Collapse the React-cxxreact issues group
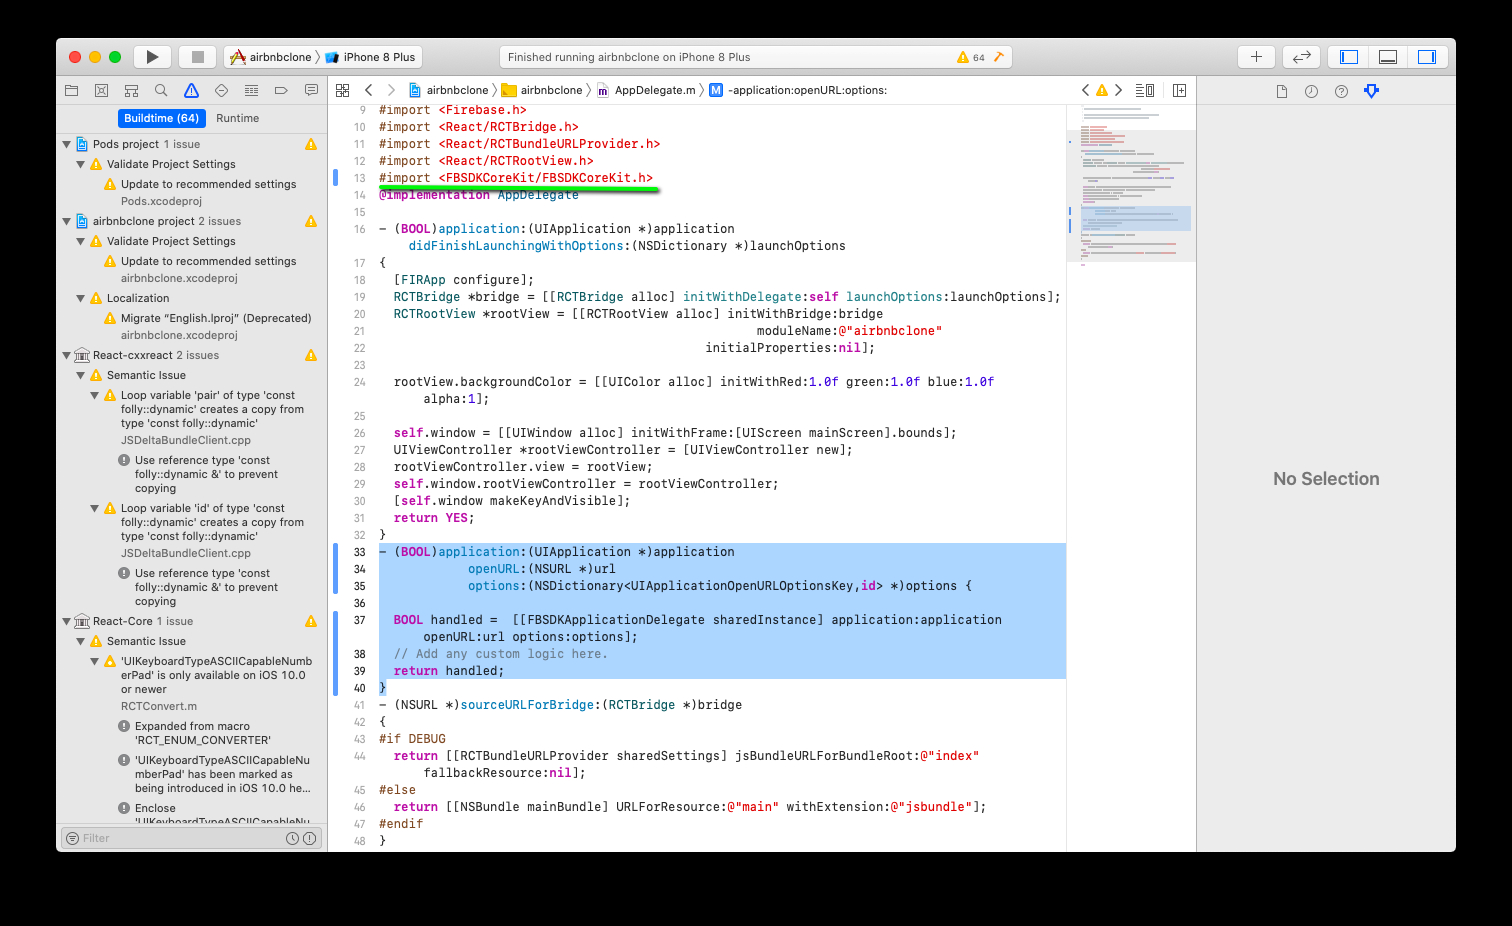This screenshot has width=1512, height=926. (67, 355)
